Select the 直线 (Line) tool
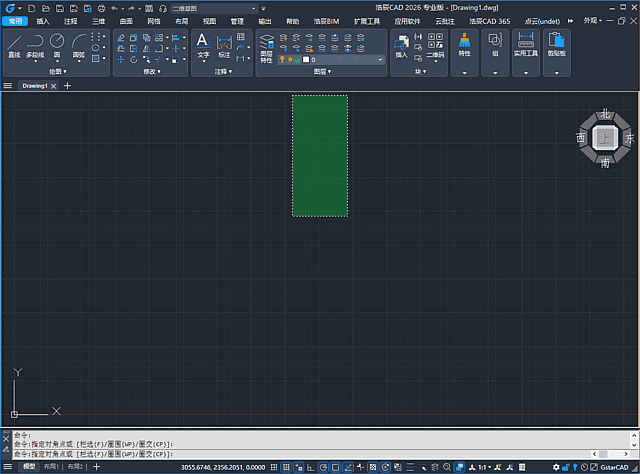 (x=14, y=46)
